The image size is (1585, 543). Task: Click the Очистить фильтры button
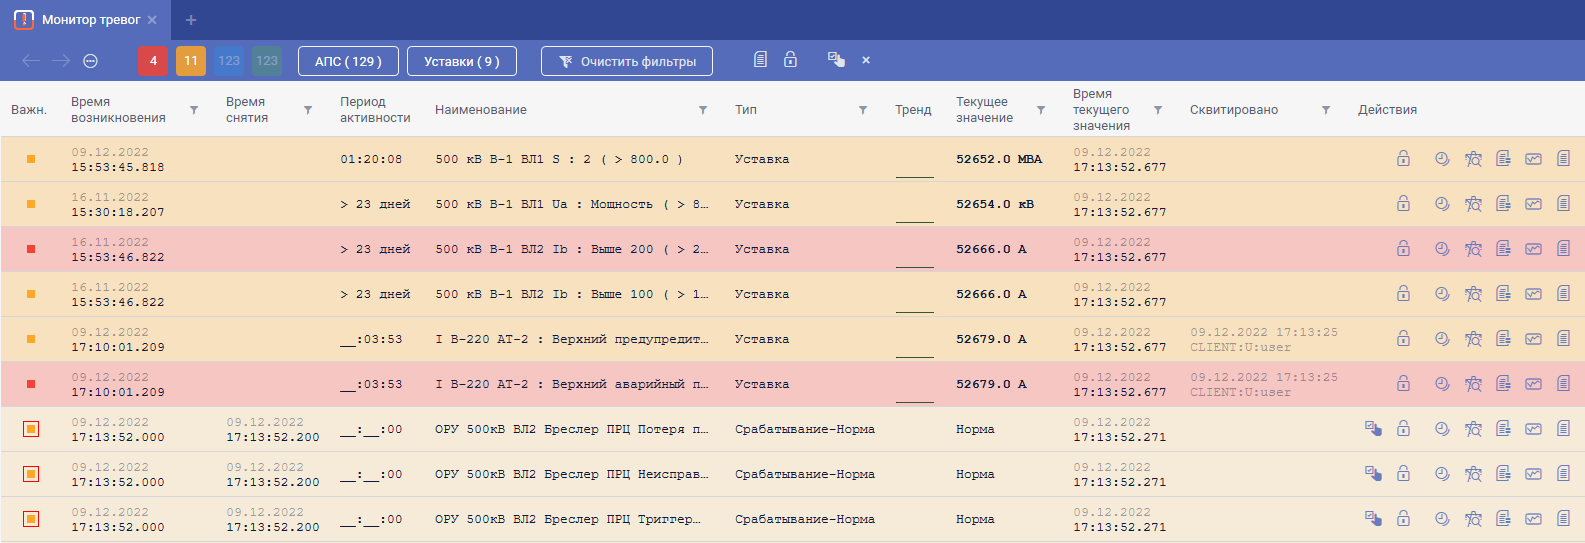tap(627, 61)
